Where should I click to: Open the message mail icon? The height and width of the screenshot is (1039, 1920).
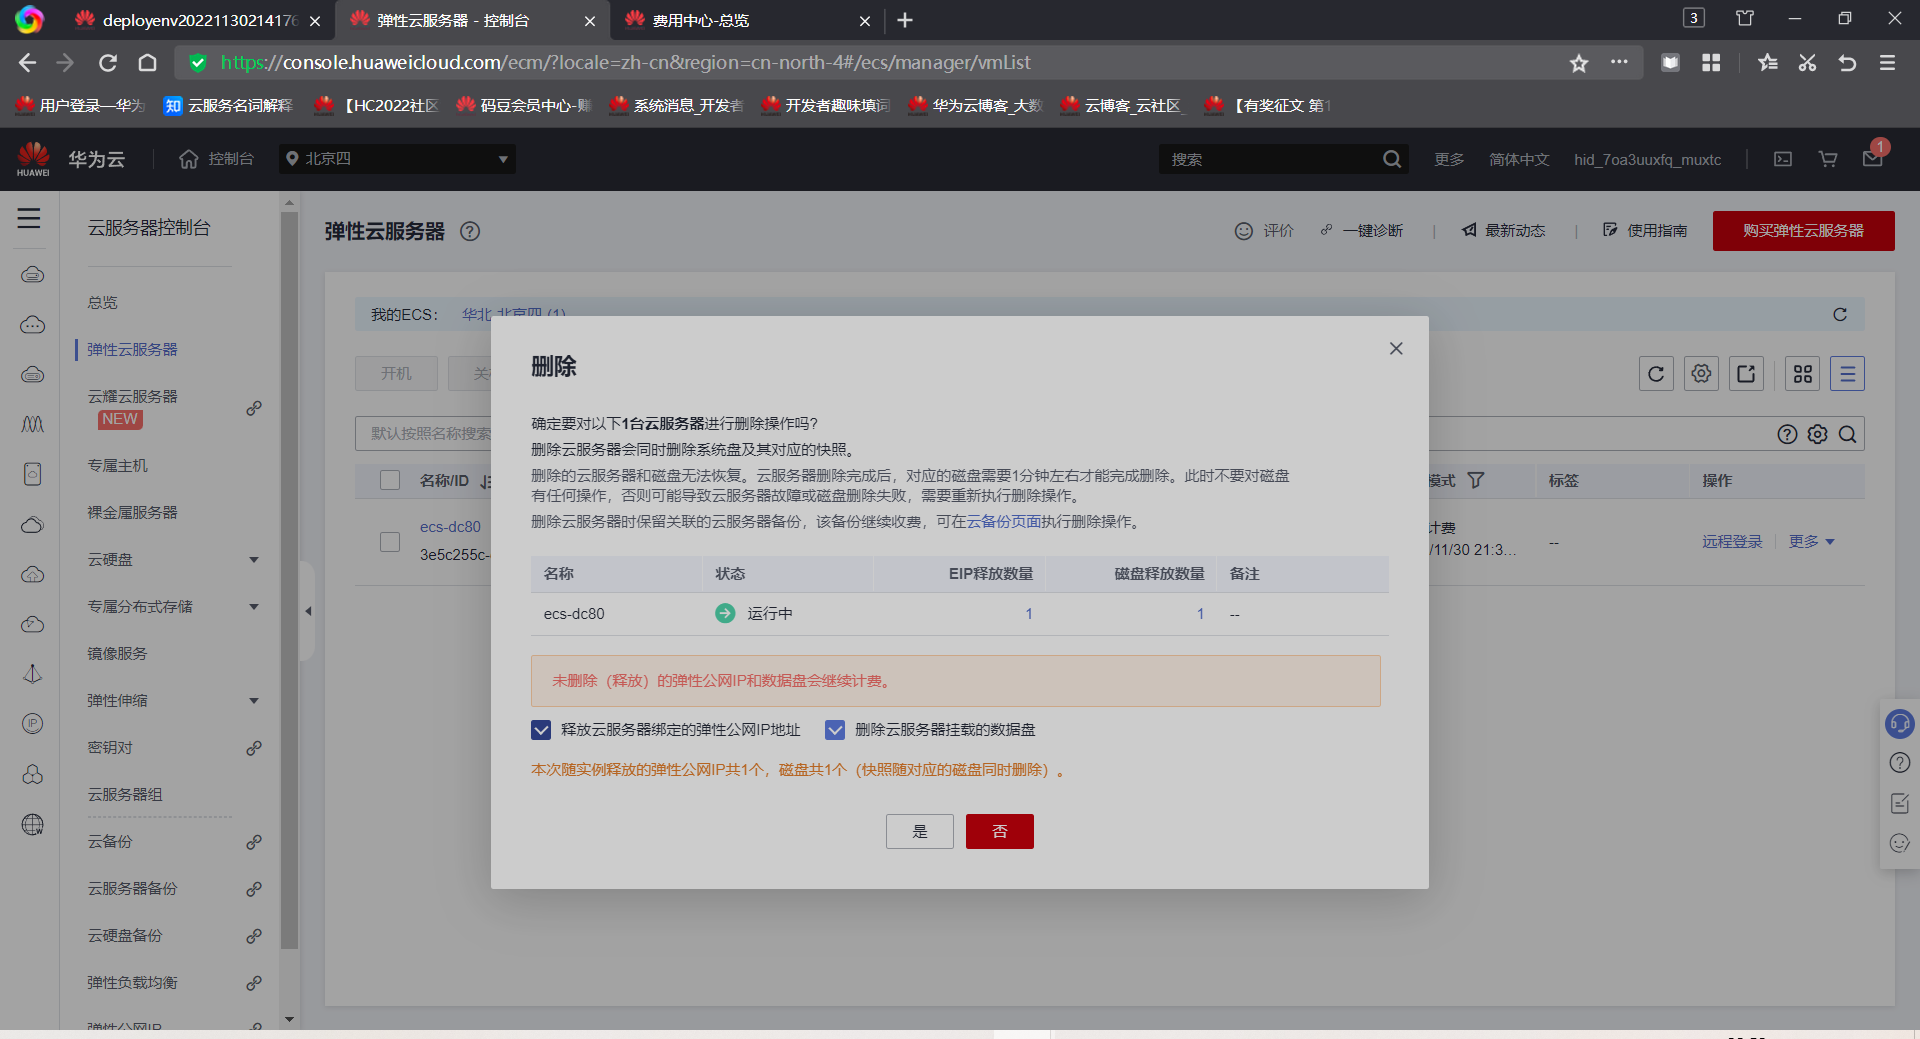tap(1873, 159)
